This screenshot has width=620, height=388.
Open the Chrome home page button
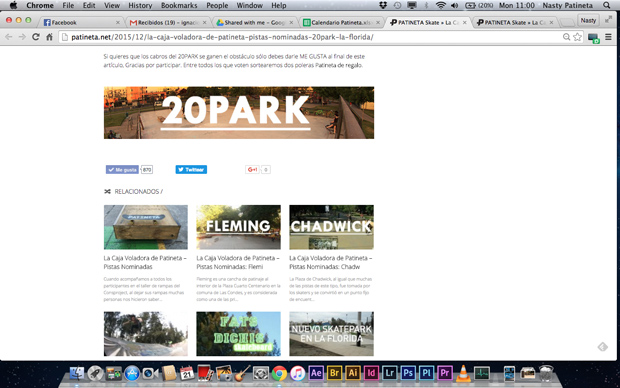49,37
